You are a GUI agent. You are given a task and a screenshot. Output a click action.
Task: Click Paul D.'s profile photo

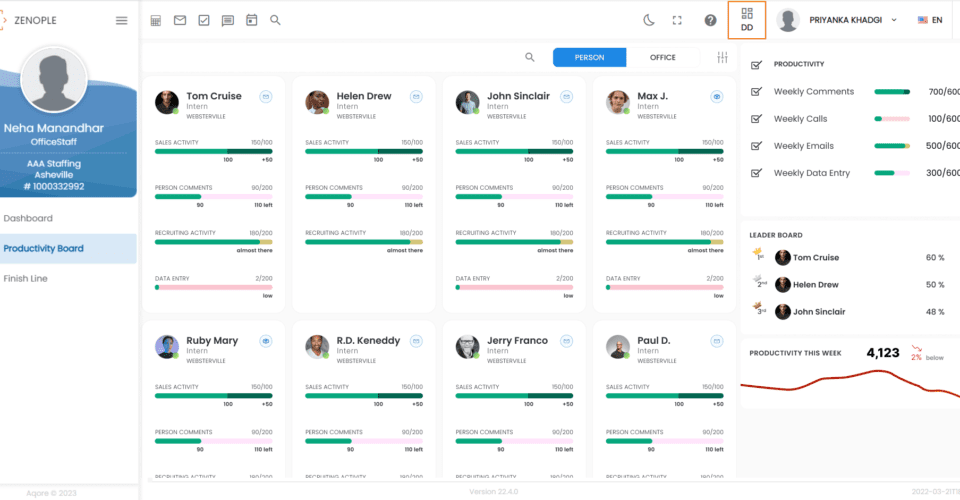[618, 346]
